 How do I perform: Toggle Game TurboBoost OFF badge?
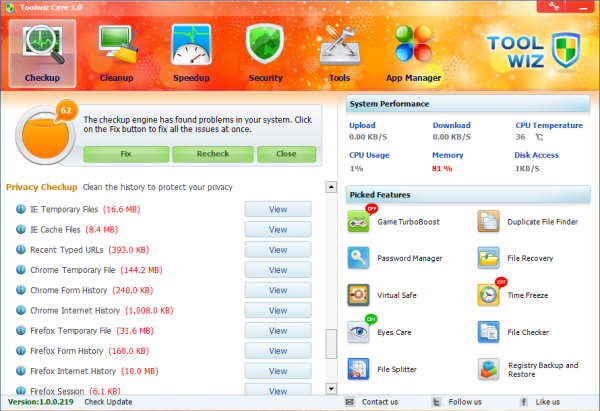pos(372,209)
